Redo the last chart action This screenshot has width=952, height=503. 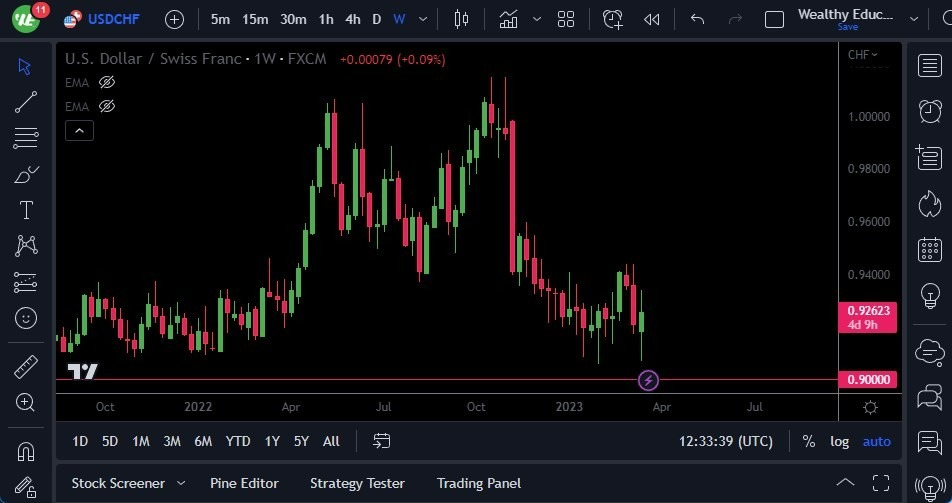coord(735,19)
